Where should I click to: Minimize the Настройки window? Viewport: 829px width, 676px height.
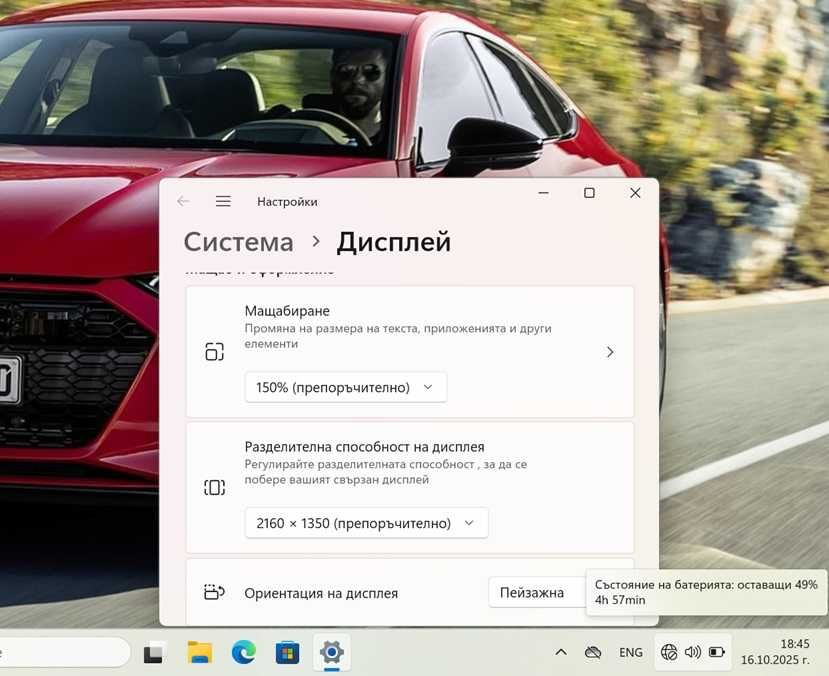pyautogui.click(x=544, y=193)
